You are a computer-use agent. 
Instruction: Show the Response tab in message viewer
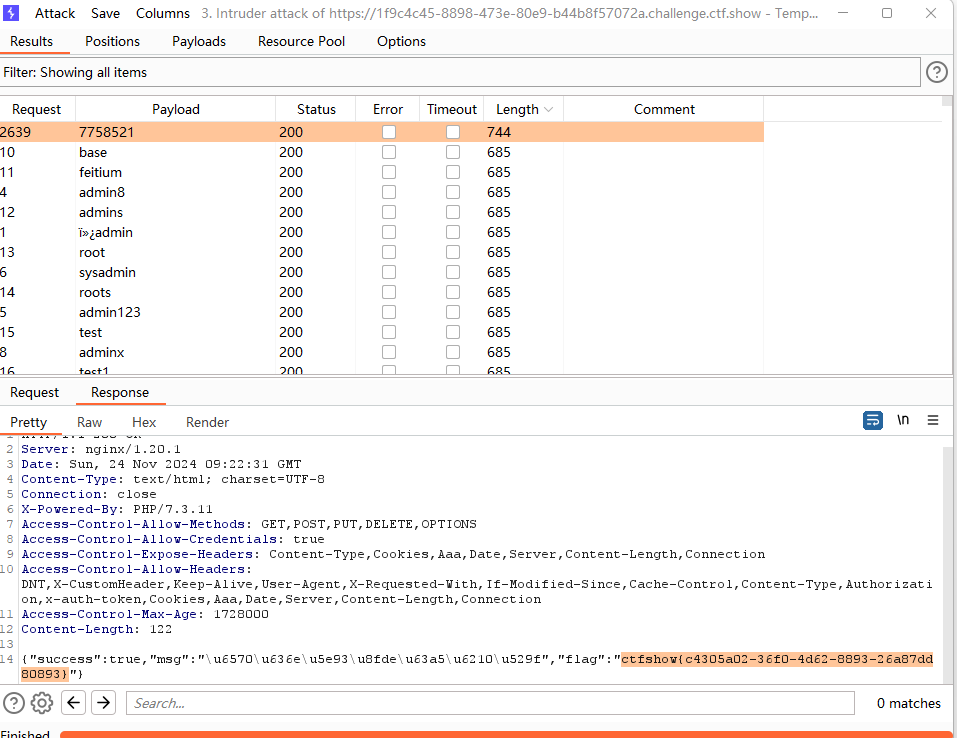tap(120, 393)
